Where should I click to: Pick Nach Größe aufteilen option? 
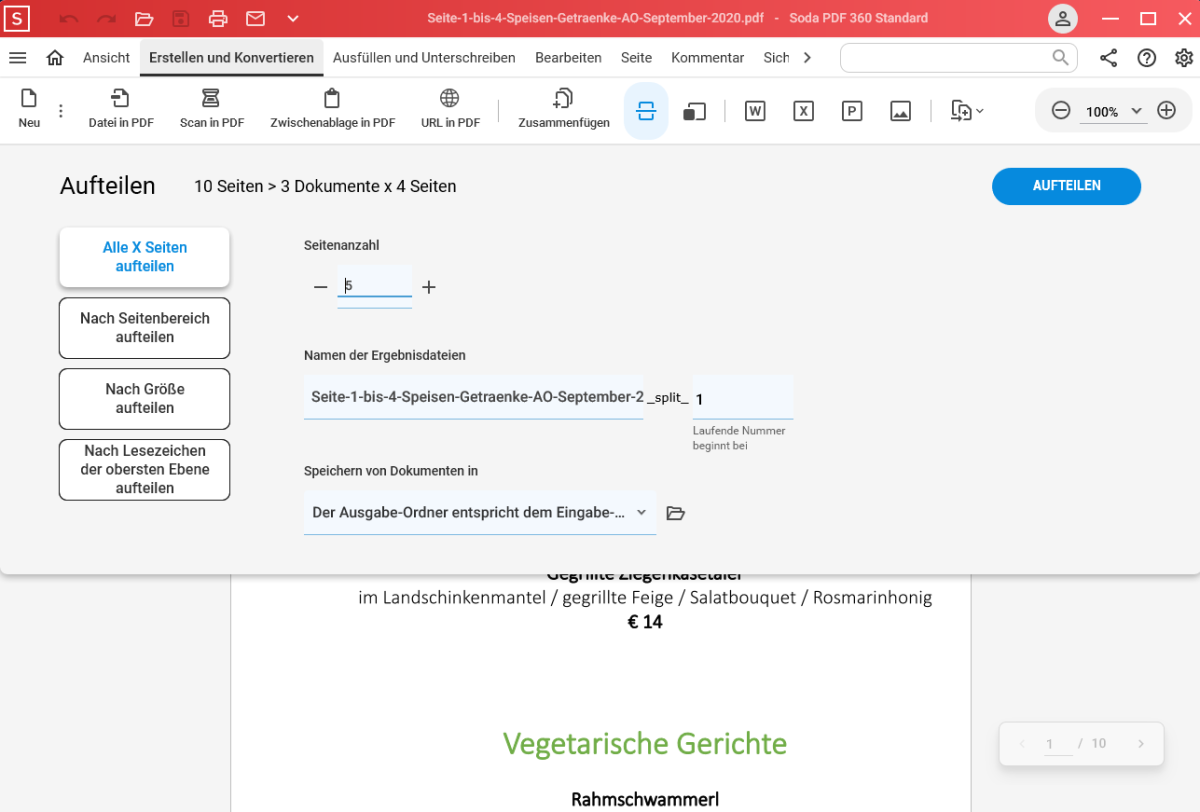pyautogui.click(x=145, y=399)
